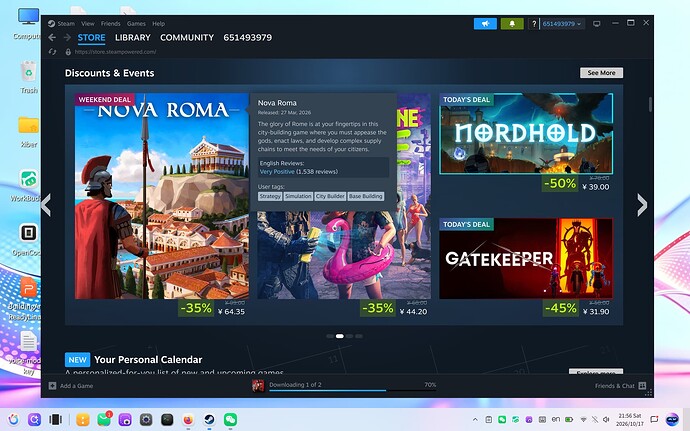Select the second carousel page dot
Screen dimensions: 690x431
point(340,336)
